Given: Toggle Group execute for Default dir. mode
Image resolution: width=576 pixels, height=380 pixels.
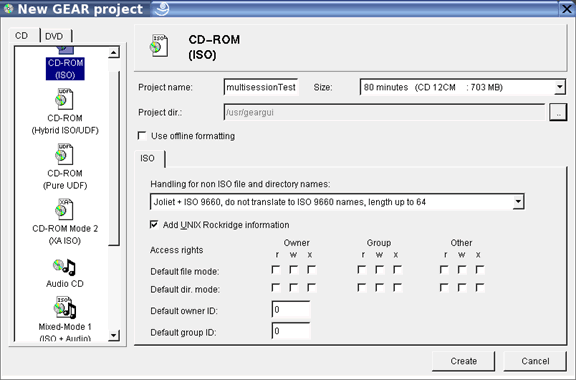Looking at the screenshot, I should pos(397,287).
